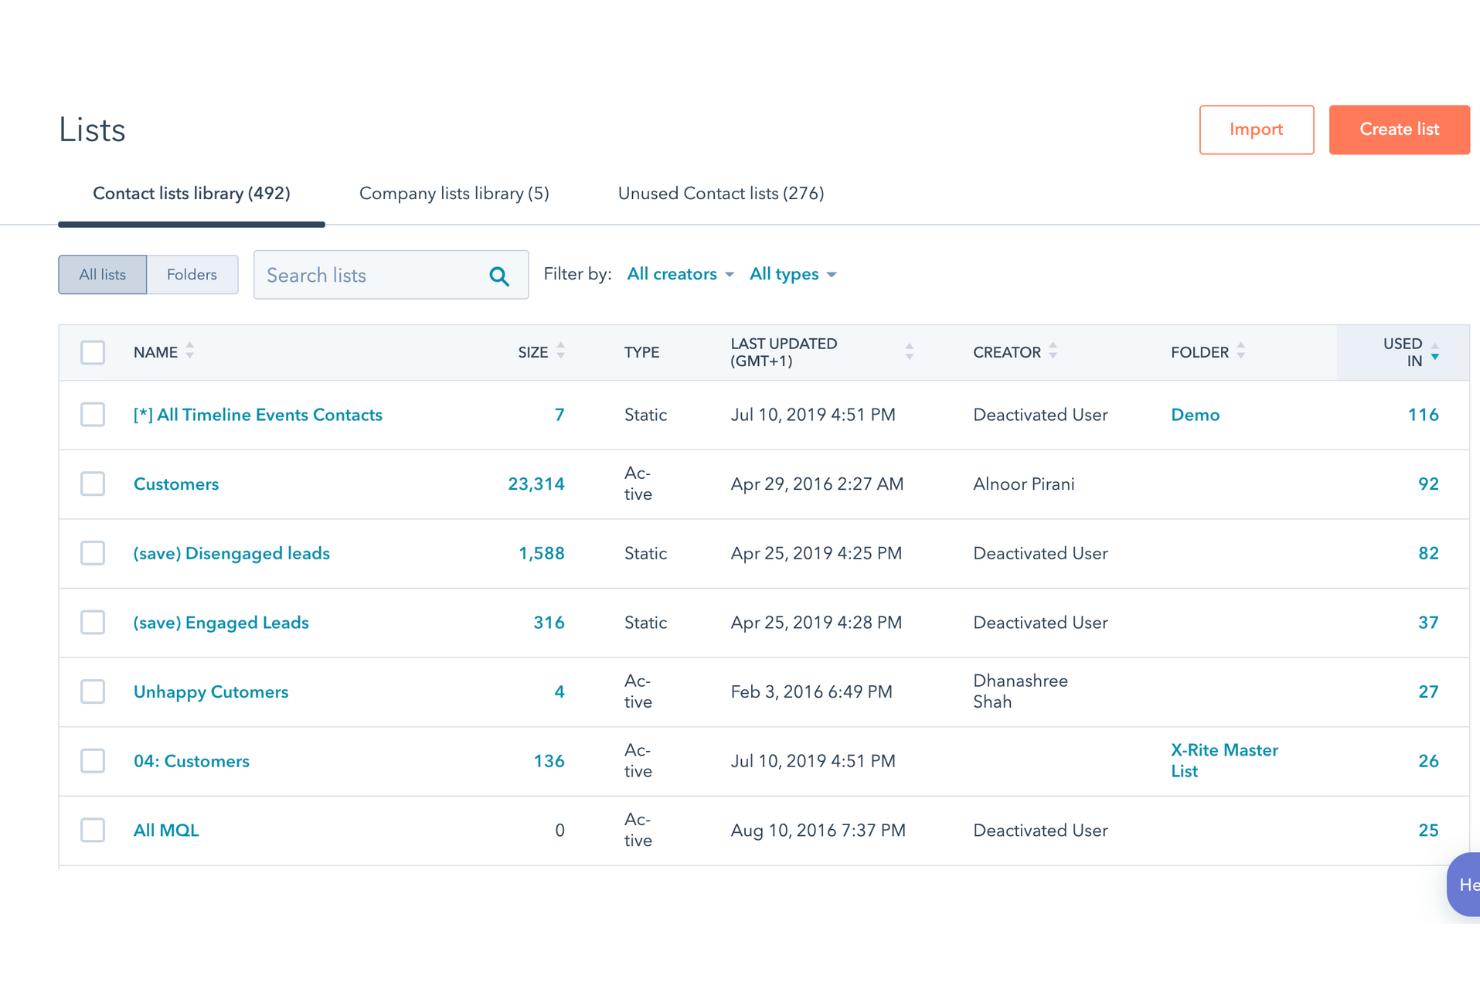1480x987 pixels.
Task: Click inside the Search lists field
Action: pyautogui.click(x=360, y=274)
